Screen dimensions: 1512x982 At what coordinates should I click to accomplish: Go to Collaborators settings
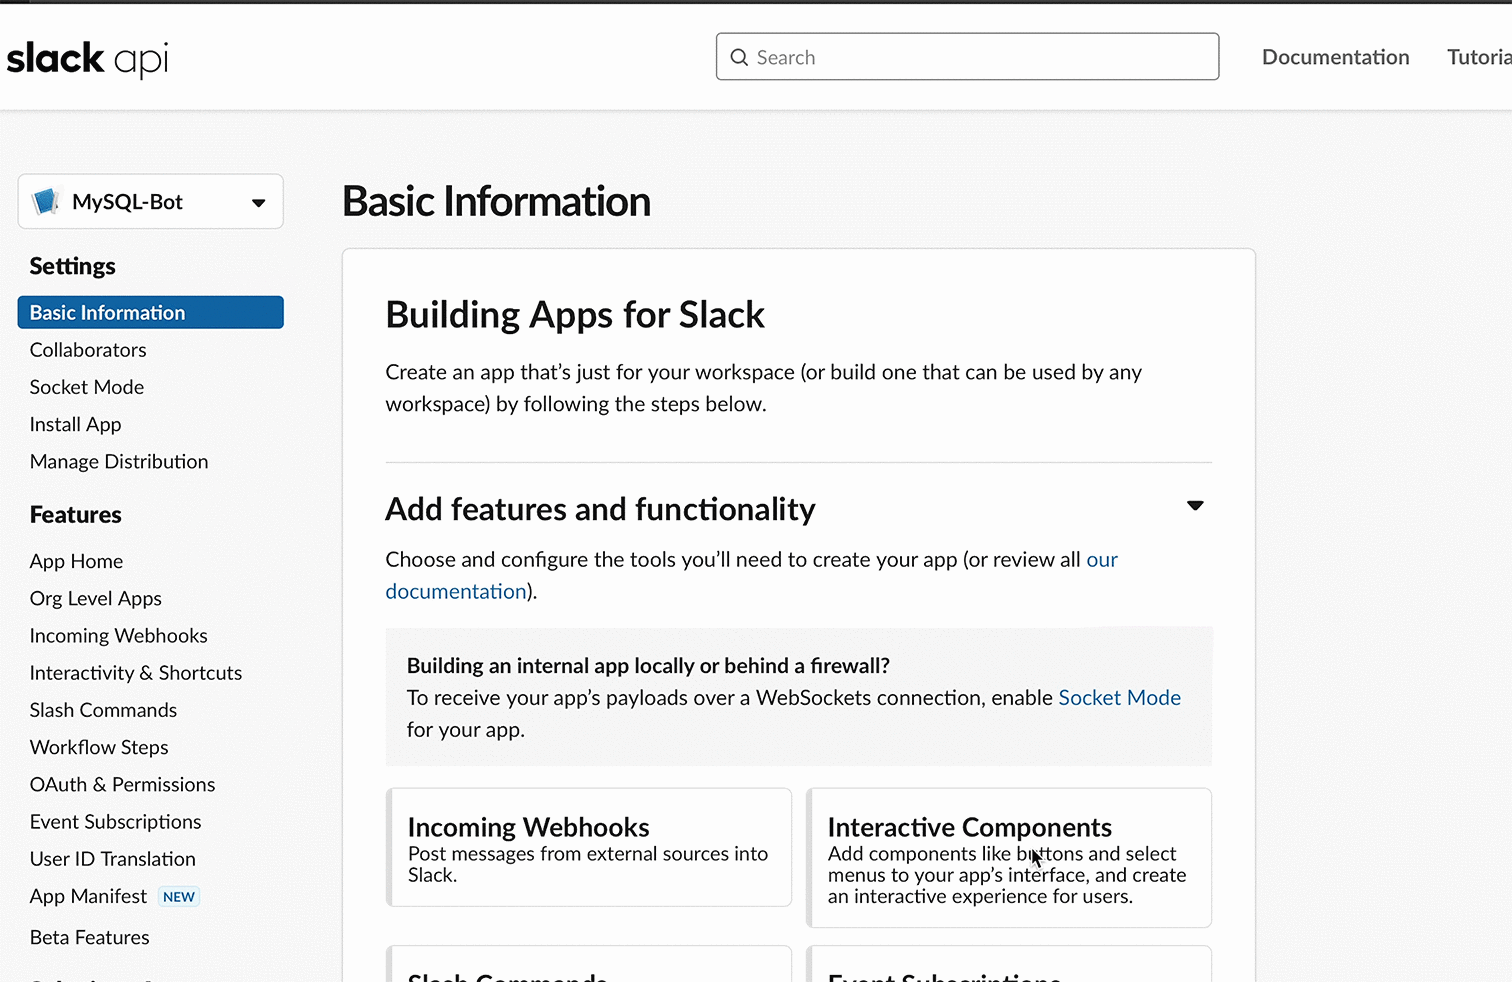click(88, 350)
